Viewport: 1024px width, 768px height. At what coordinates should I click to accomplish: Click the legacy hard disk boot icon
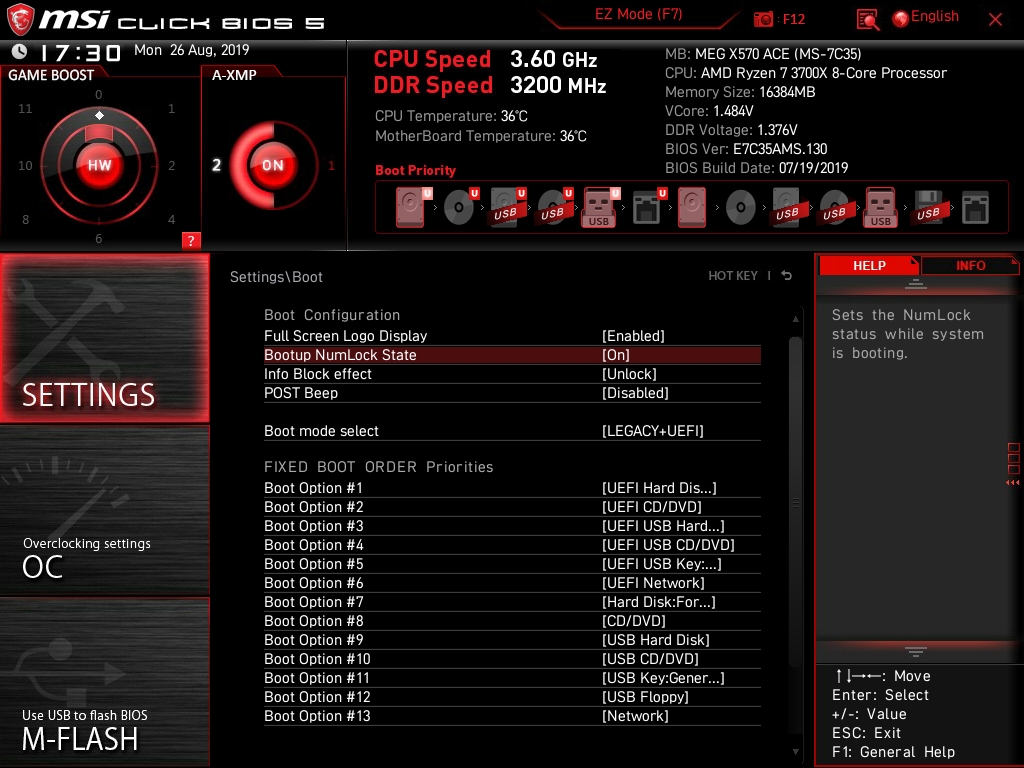coord(692,207)
